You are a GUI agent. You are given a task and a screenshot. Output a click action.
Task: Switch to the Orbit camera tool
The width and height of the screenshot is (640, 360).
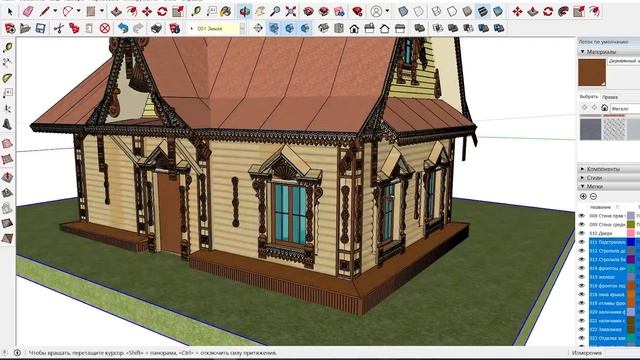click(244, 11)
